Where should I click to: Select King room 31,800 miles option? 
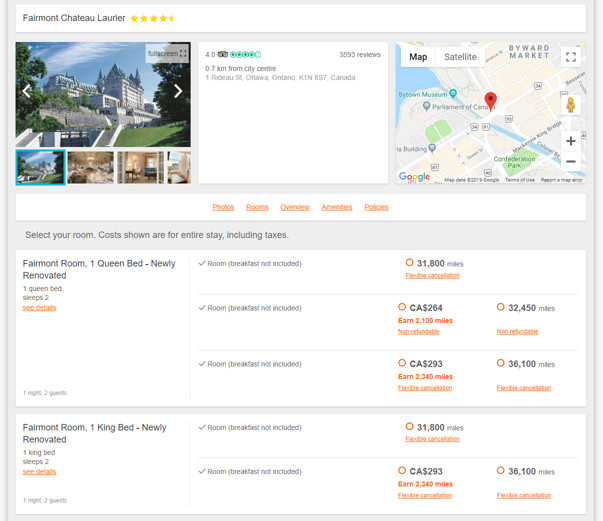click(x=409, y=426)
